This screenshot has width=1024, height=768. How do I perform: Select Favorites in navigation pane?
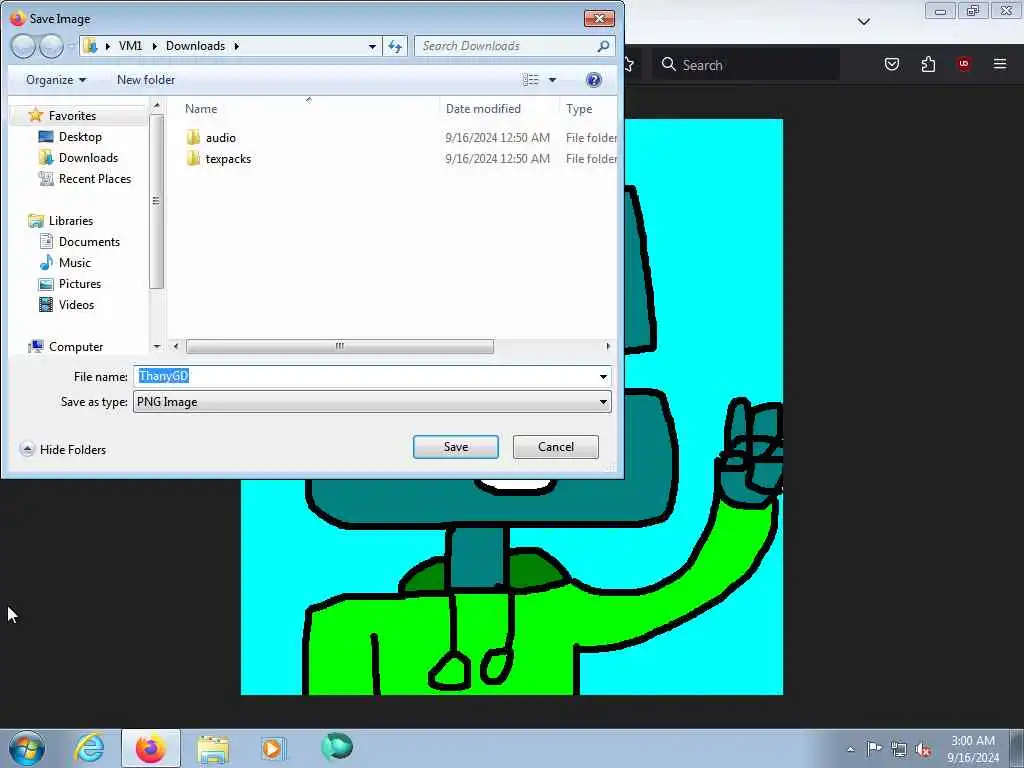pyautogui.click(x=72, y=116)
